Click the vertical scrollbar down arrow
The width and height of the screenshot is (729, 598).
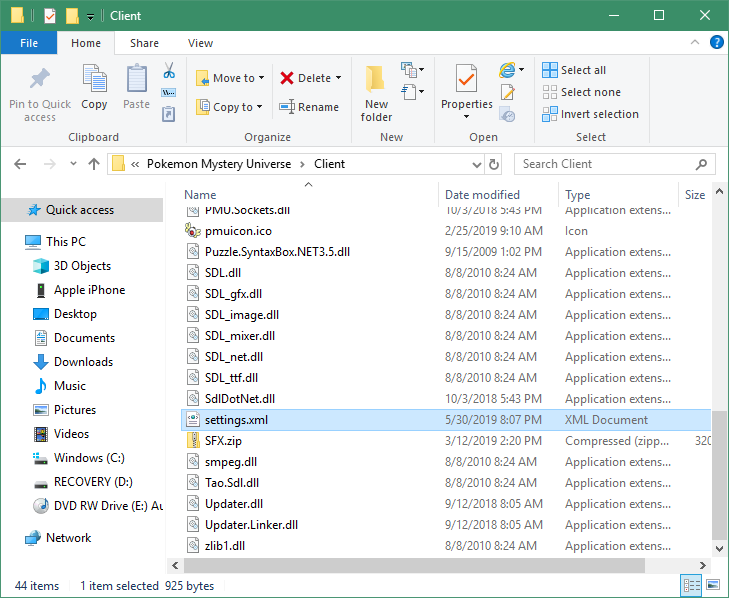coord(719,548)
